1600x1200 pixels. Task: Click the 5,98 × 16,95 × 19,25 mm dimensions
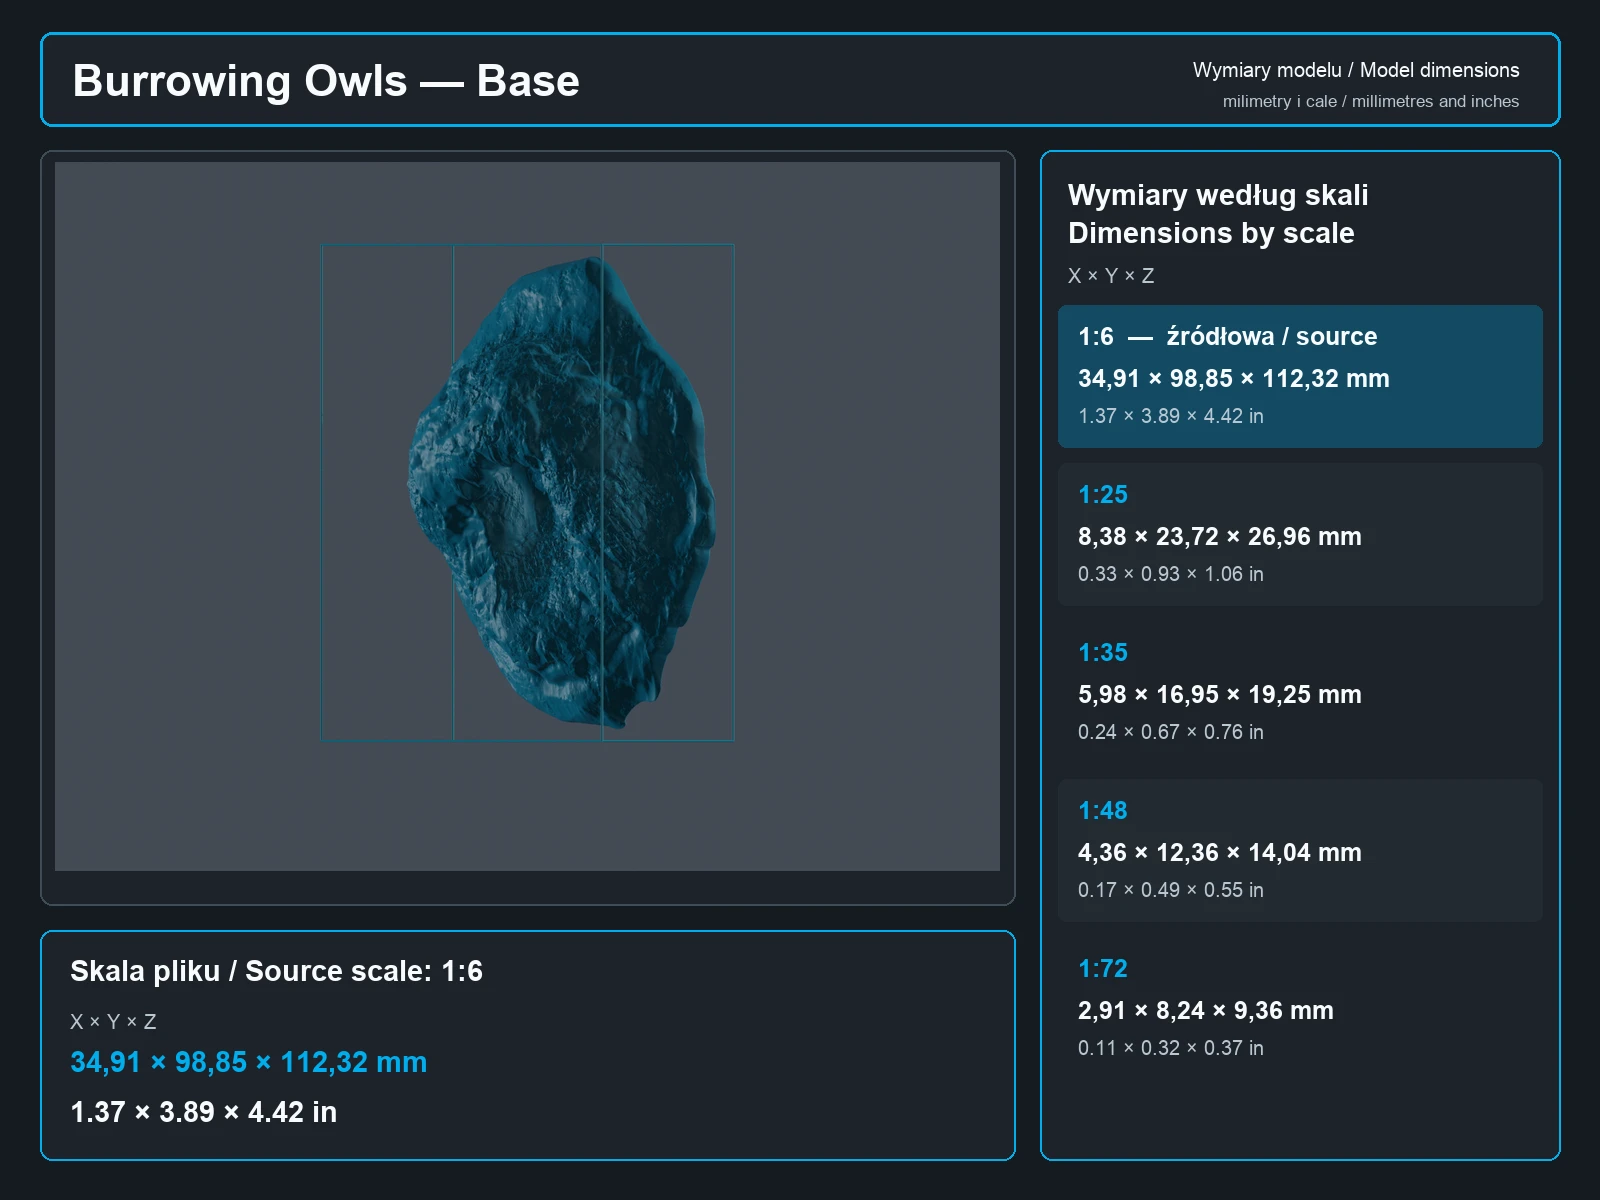(x=1220, y=695)
